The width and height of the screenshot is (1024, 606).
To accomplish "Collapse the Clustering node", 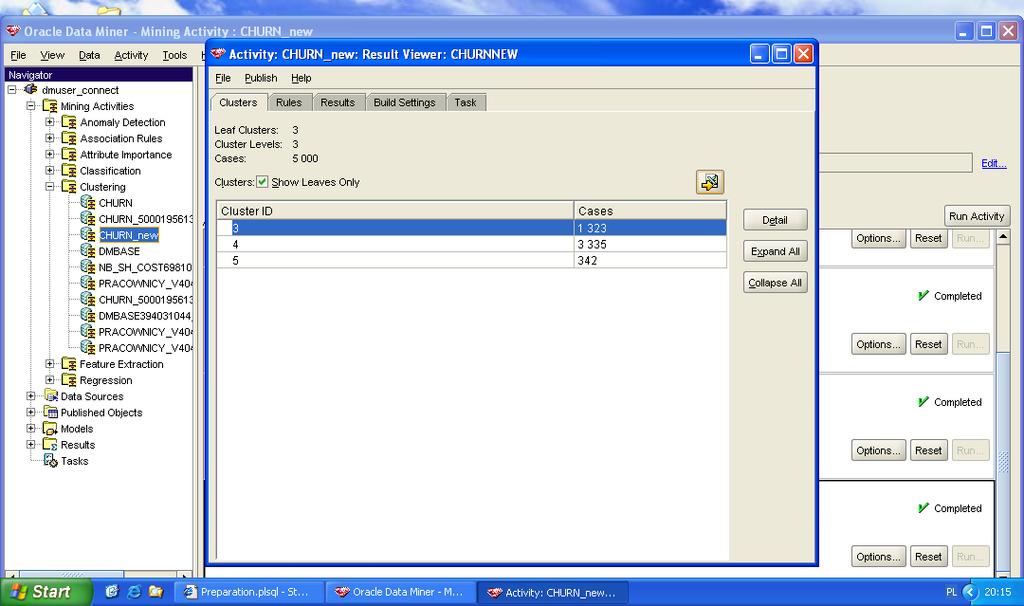I will tap(50, 187).
